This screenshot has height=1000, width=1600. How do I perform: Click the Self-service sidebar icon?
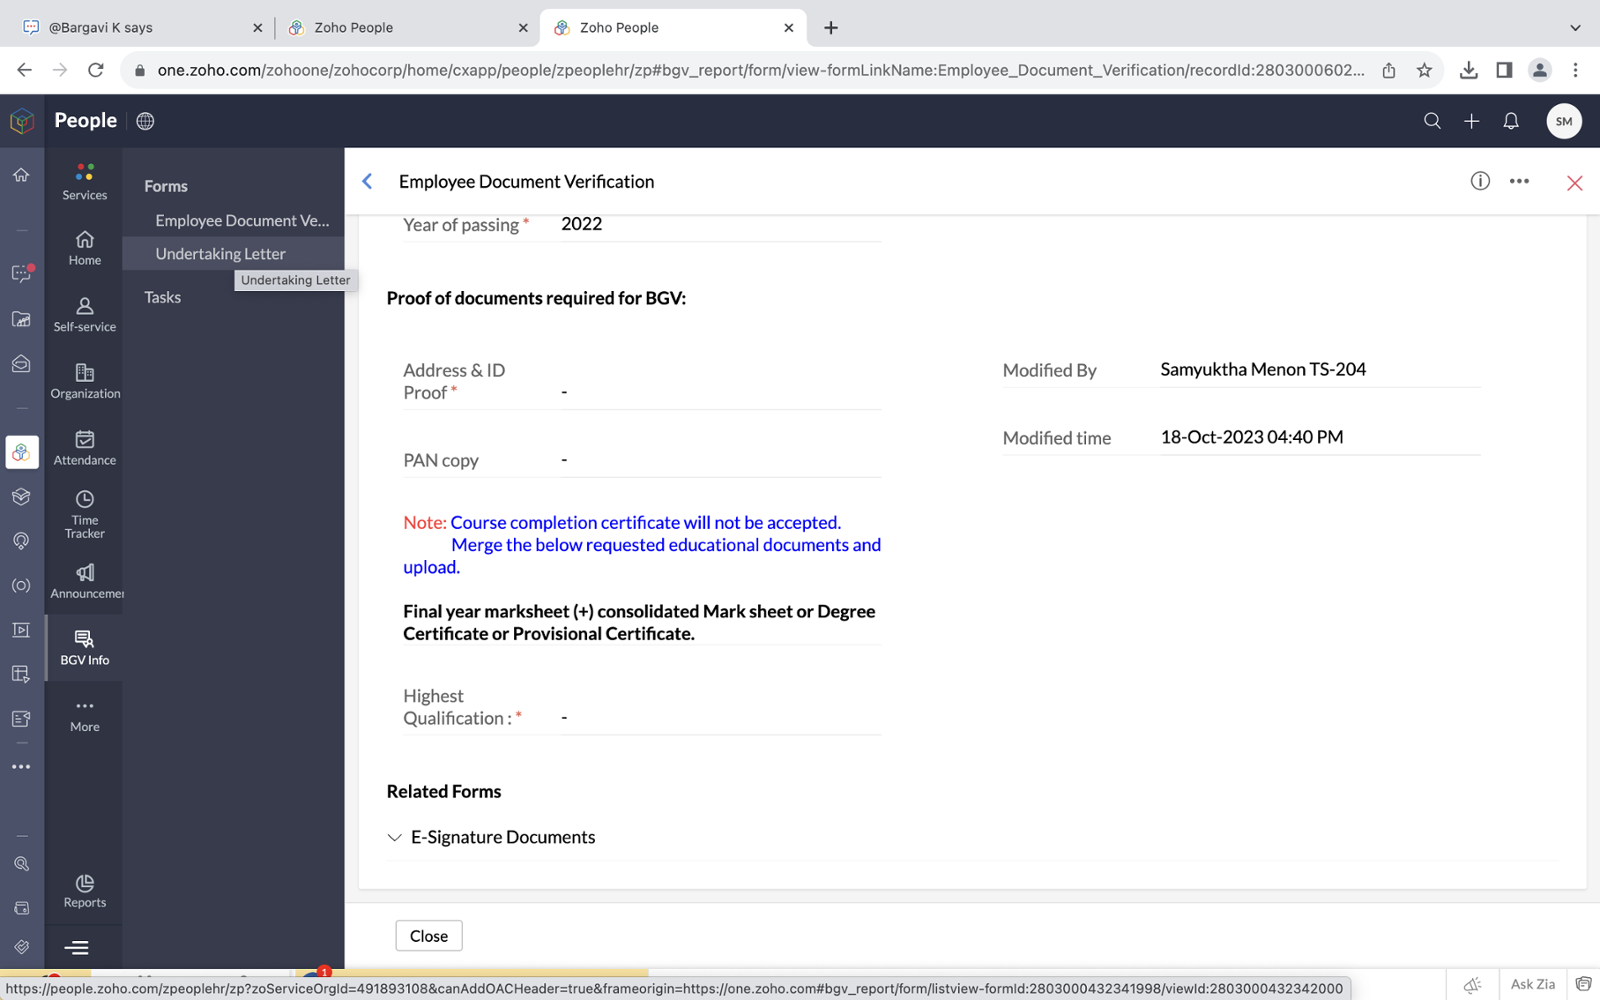pos(84,313)
